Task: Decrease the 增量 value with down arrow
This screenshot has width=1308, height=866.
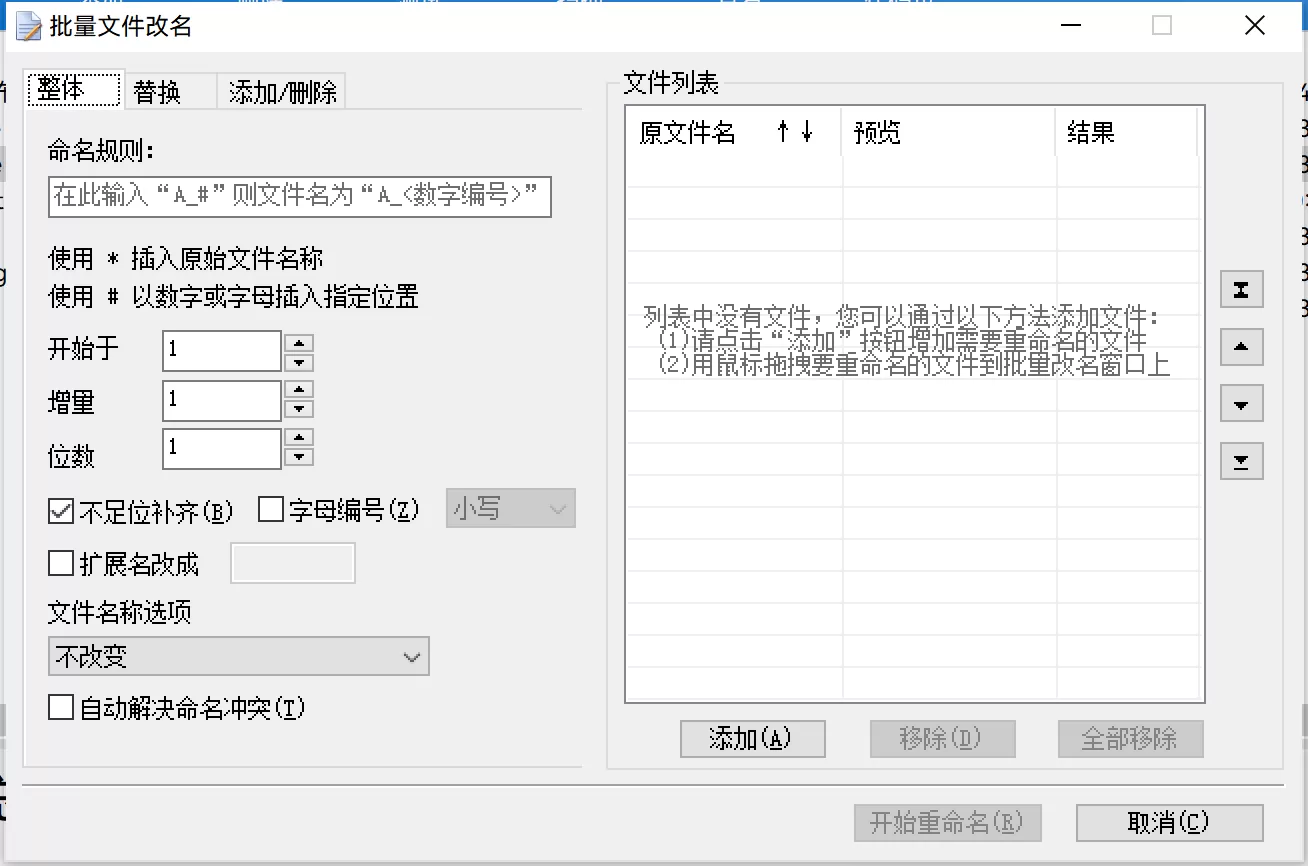Action: [299, 410]
